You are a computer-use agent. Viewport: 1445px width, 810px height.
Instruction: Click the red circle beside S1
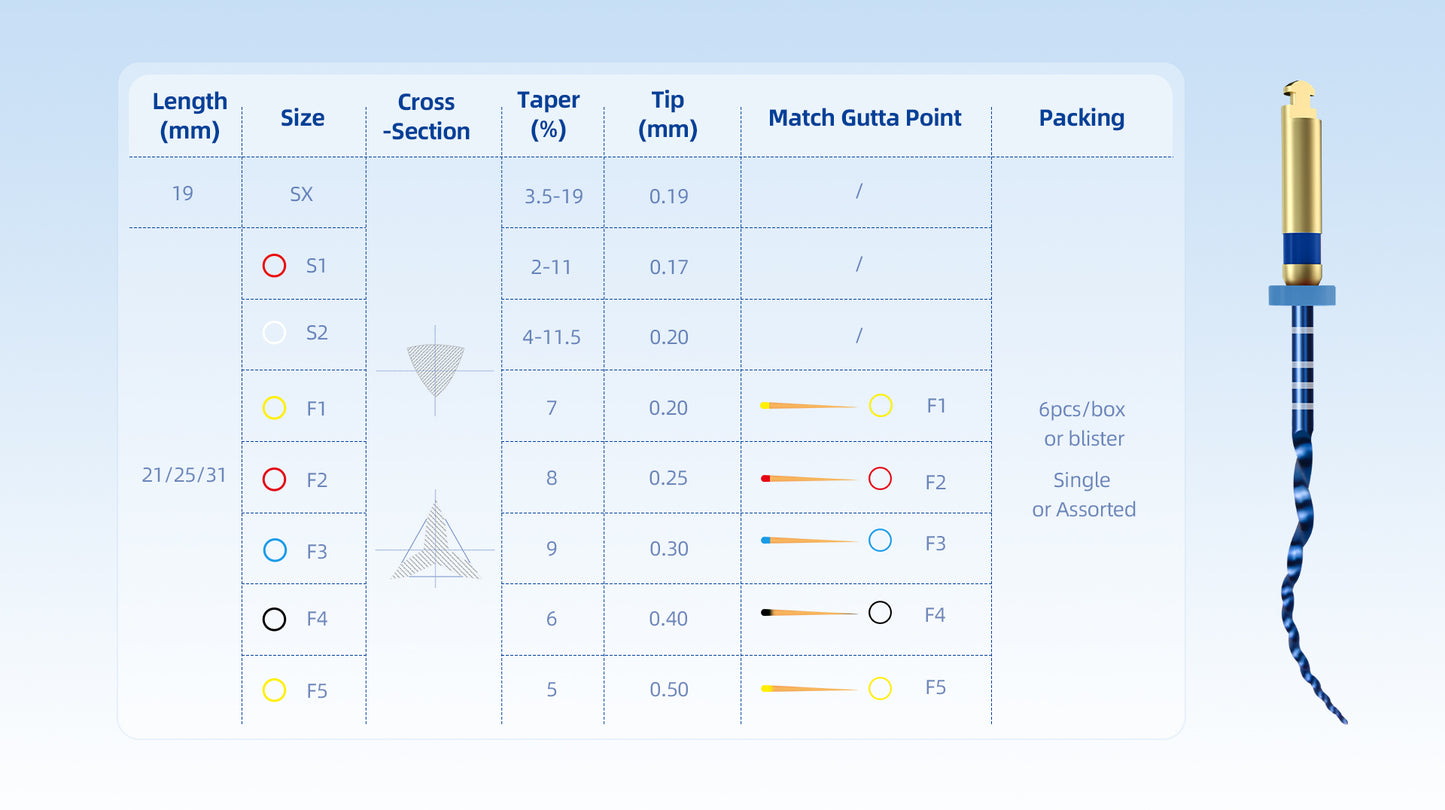[274, 266]
